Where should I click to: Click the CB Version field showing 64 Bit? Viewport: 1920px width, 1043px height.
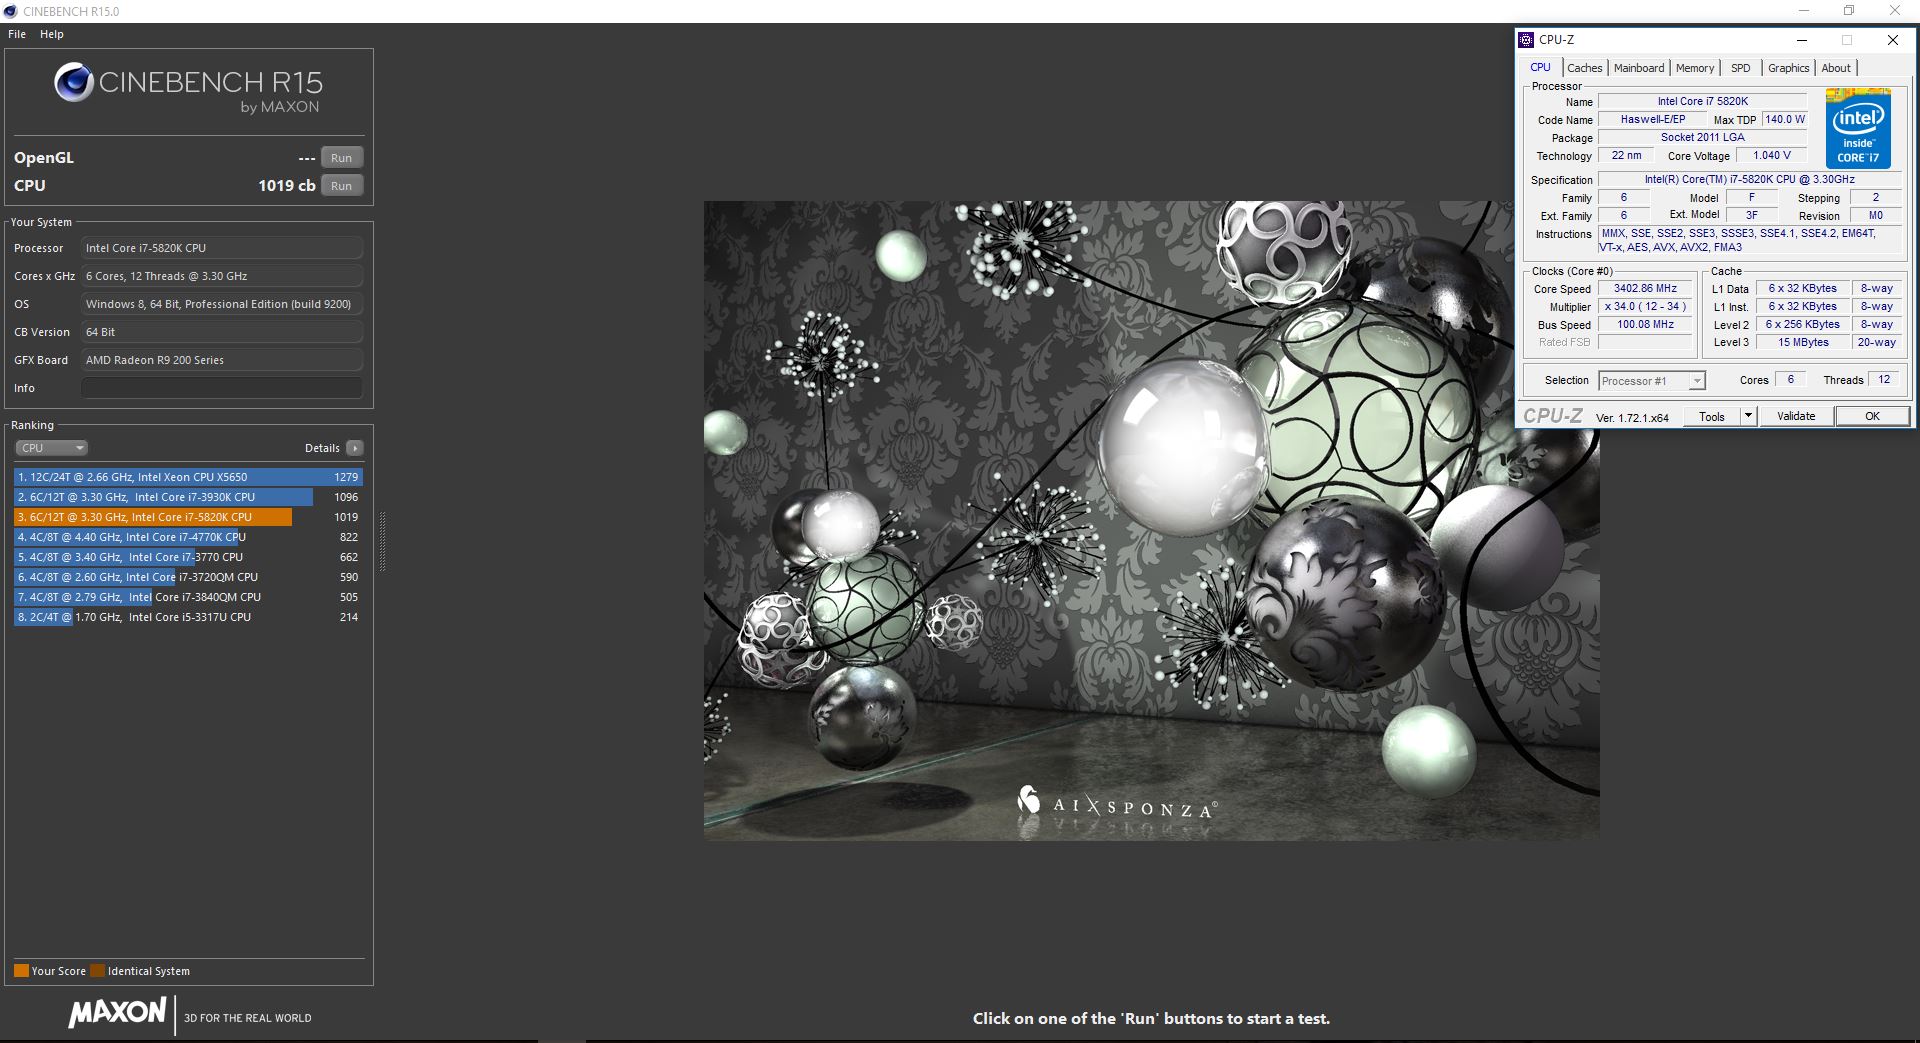(x=222, y=332)
